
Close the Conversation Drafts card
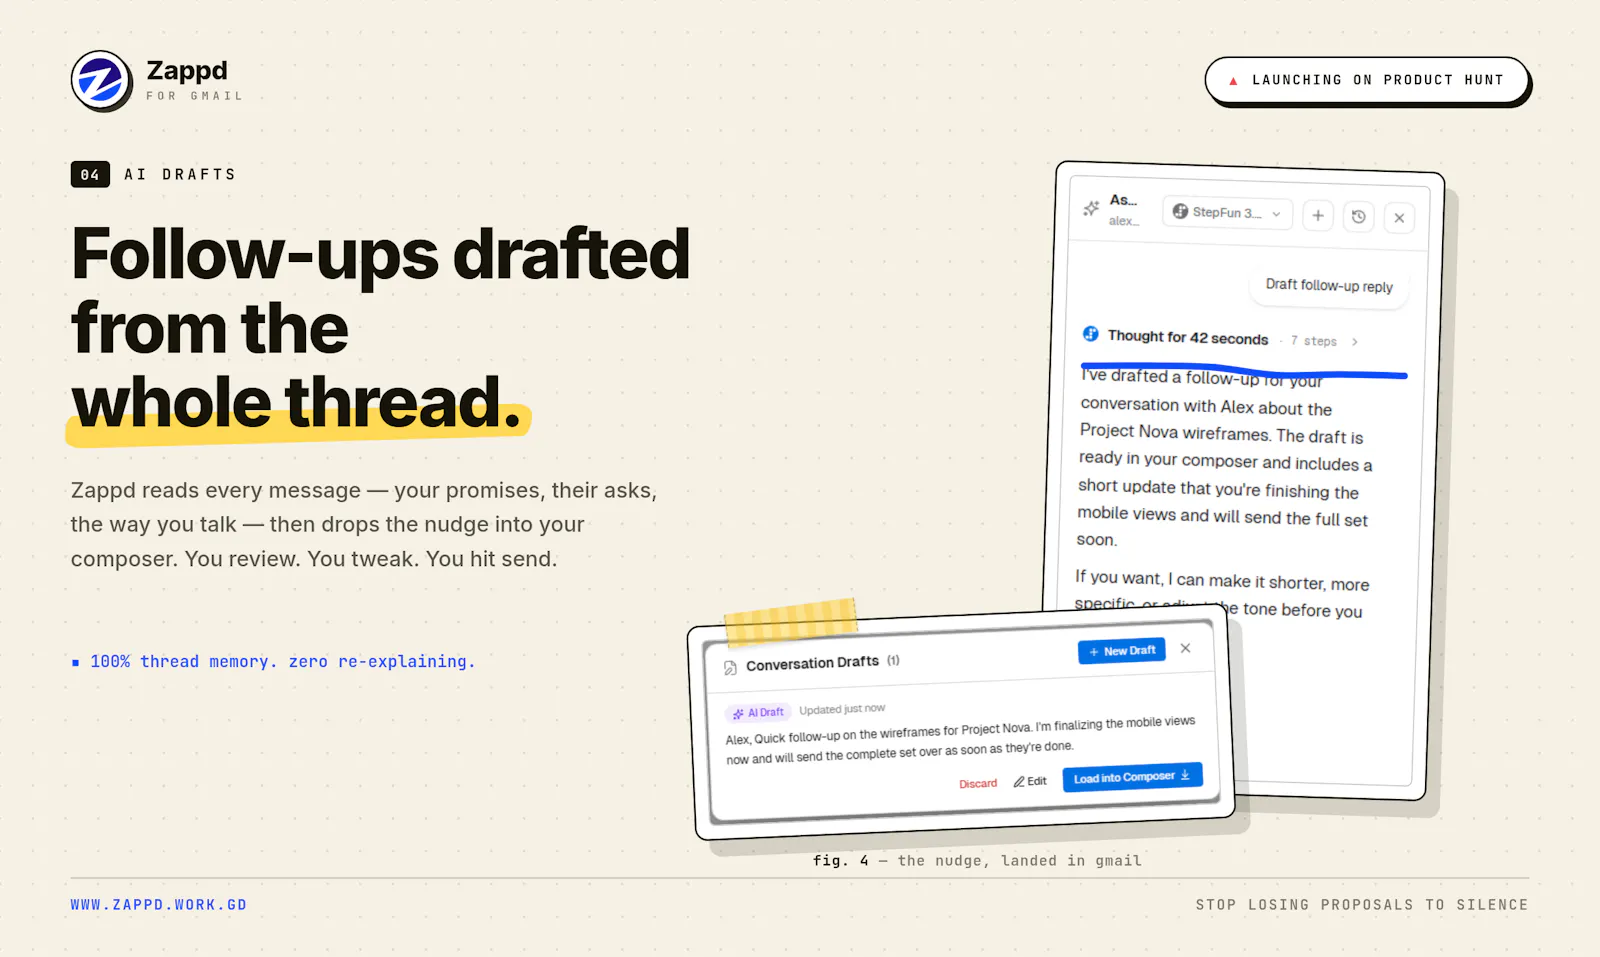[1185, 648]
